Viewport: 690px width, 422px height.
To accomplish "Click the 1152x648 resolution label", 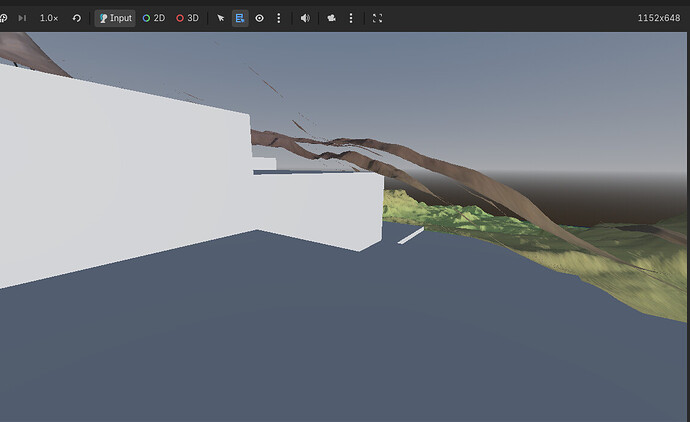I will pos(659,18).
